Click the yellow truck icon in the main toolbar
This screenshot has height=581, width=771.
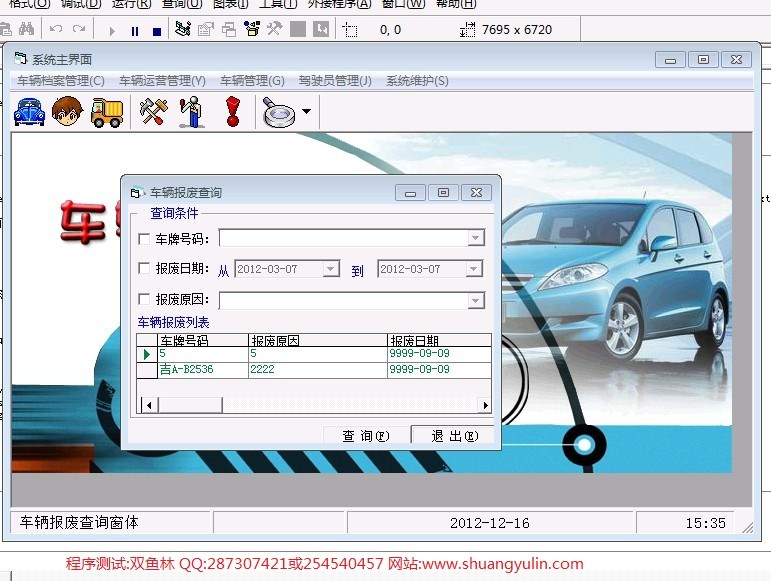click(107, 112)
